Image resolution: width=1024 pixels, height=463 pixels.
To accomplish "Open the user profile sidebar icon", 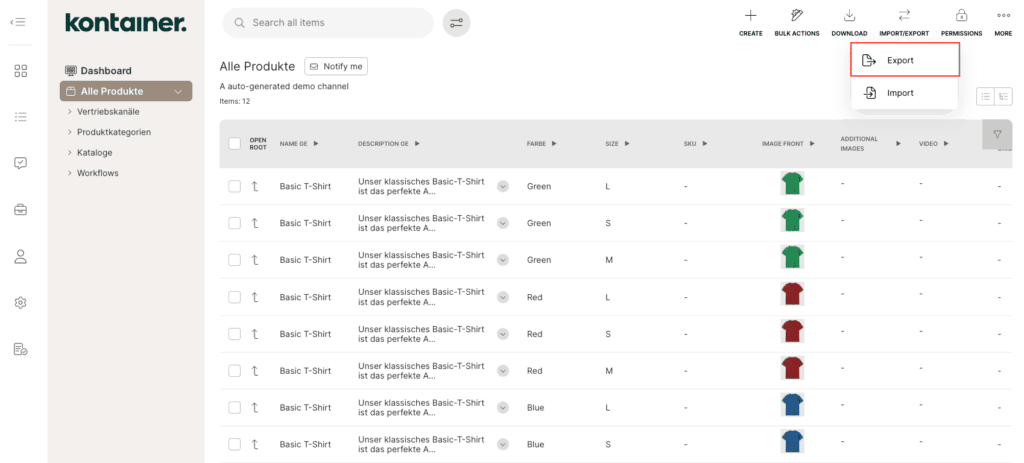I will (20, 256).
